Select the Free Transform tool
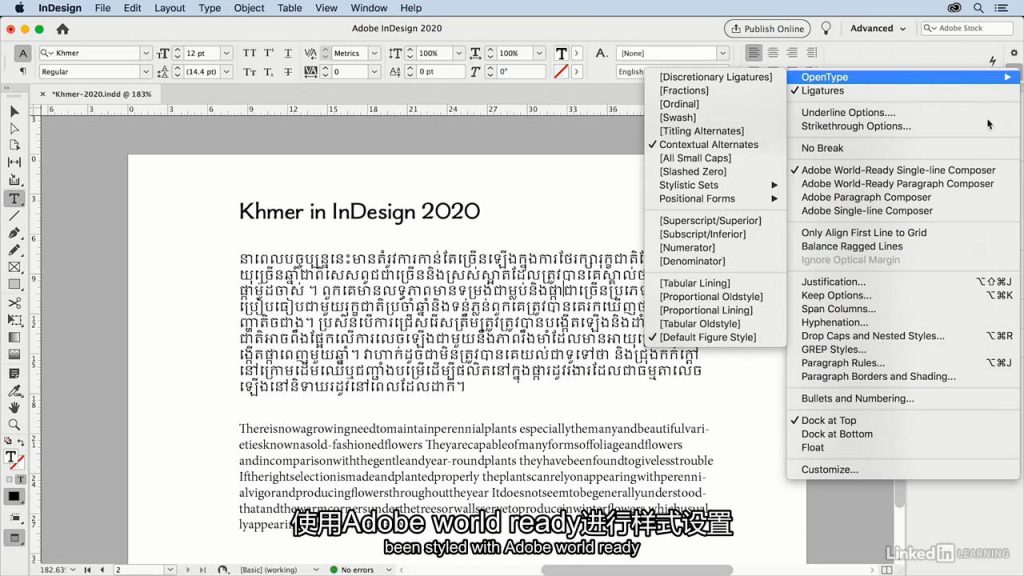1024x576 pixels. pyautogui.click(x=14, y=320)
